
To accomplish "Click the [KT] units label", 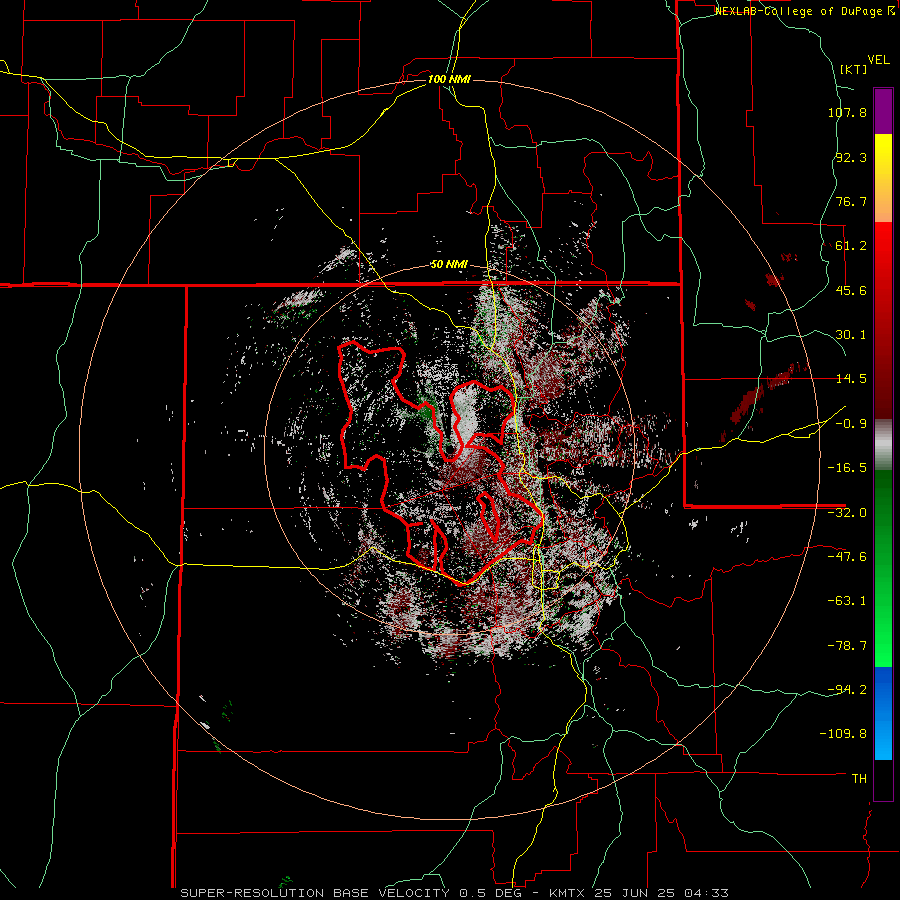I will (x=854, y=69).
